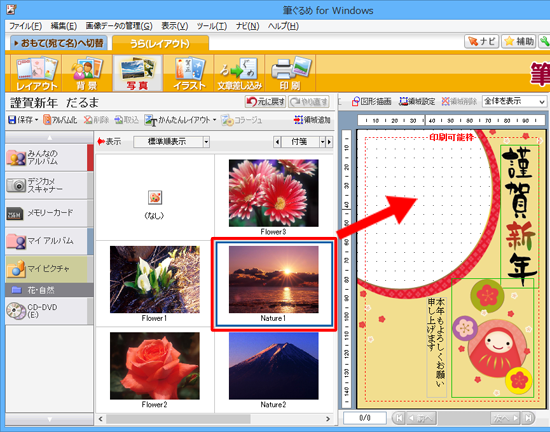Open the レイアウト toolbar icon
The image size is (550, 432).
[x=36, y=74]
